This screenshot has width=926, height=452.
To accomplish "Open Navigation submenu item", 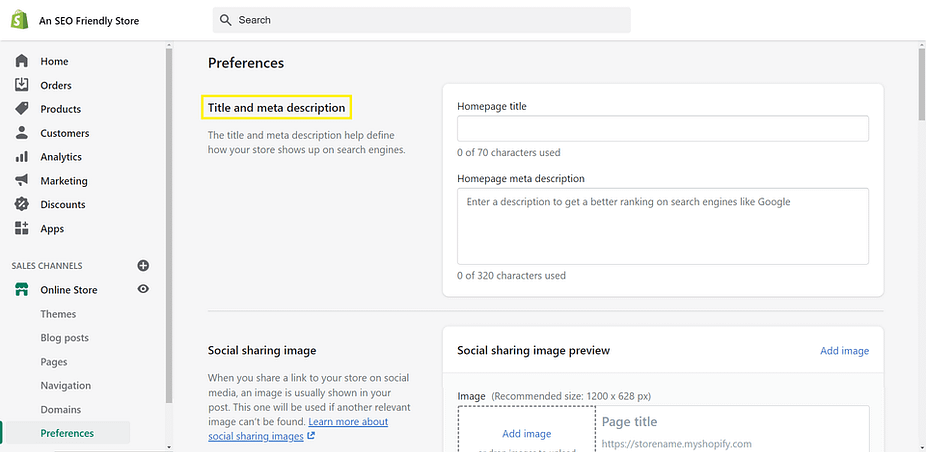I will tap(66, 385).
